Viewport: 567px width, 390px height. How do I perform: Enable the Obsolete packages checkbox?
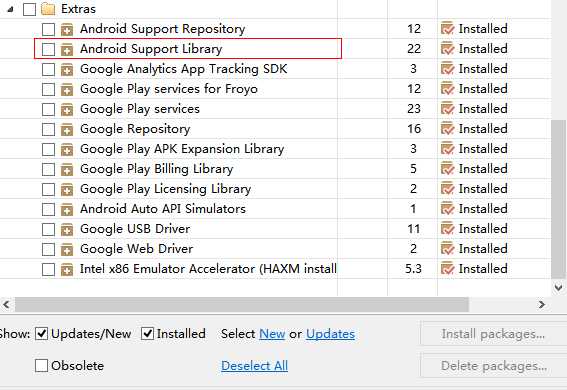click(41, 365)
